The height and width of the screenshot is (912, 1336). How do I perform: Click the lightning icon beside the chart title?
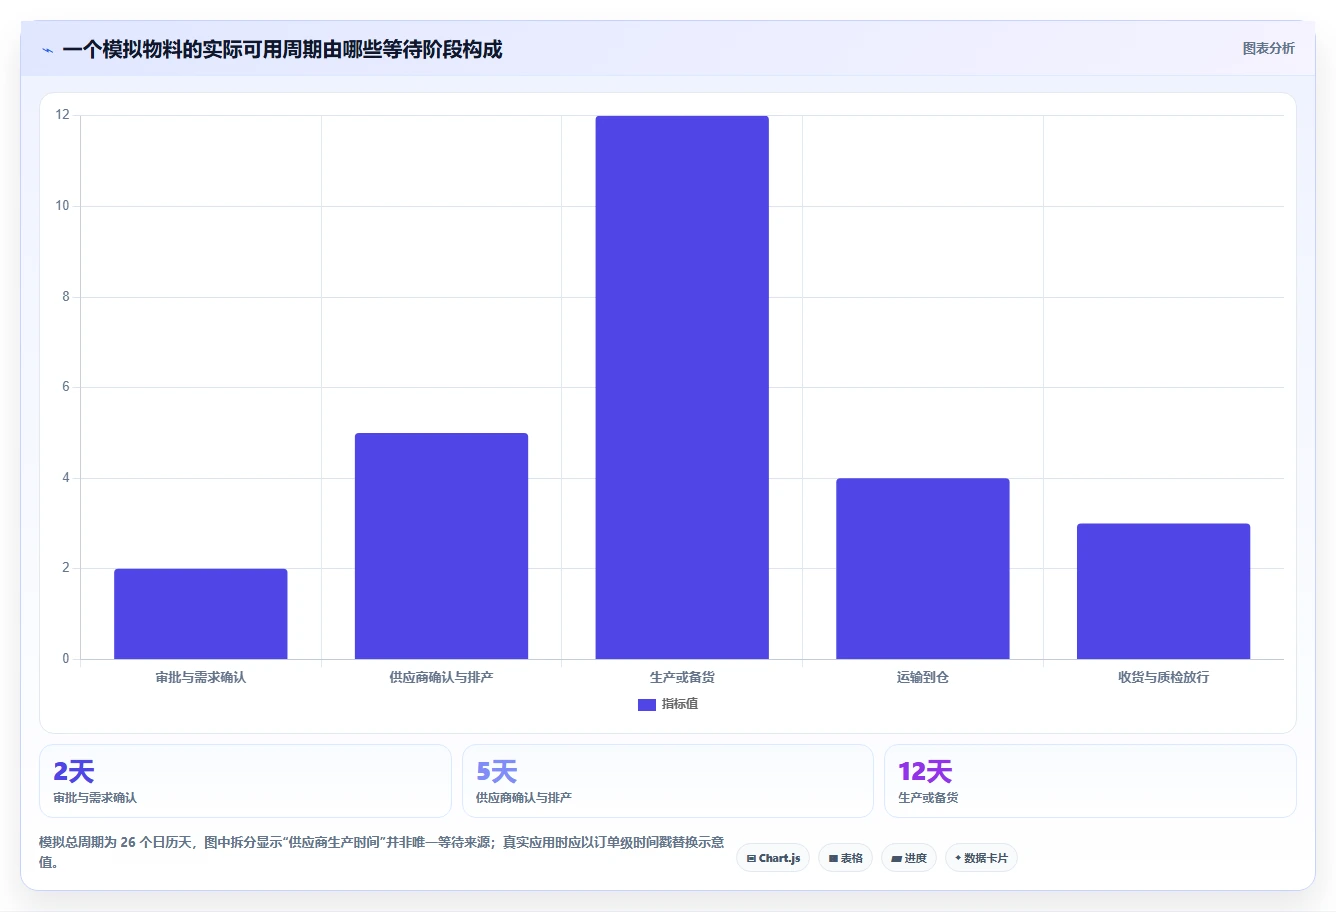tap(47, 50)
